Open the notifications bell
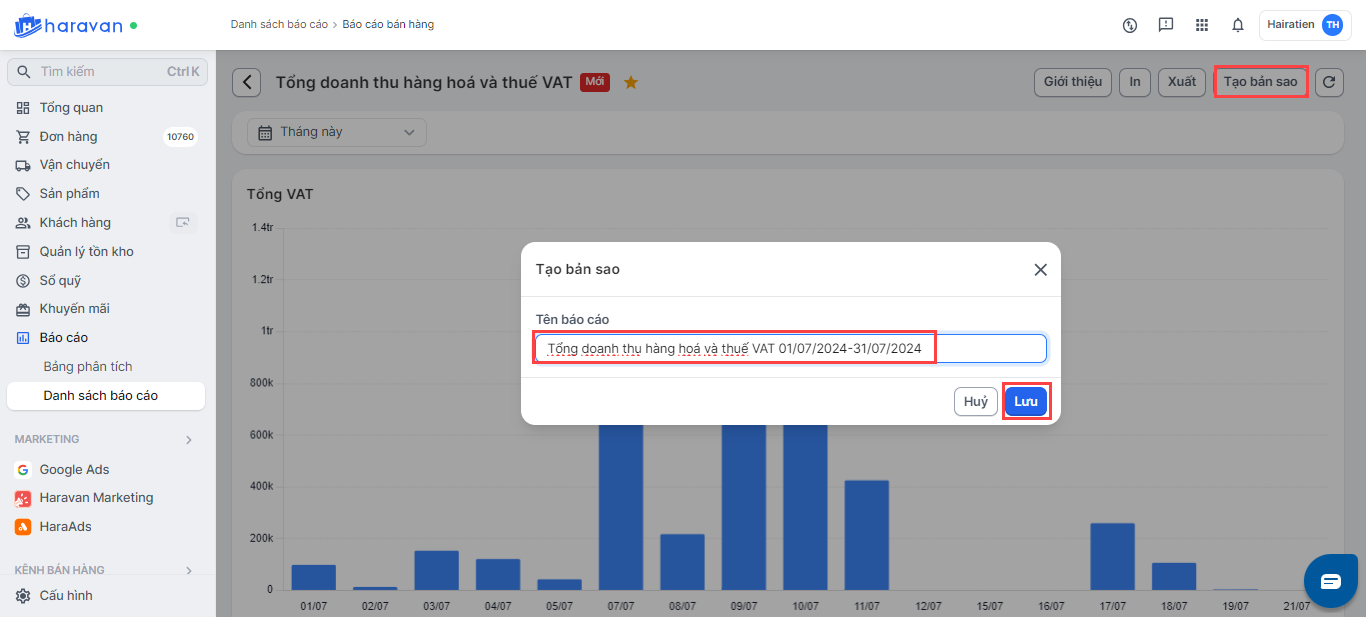 (x=1238, y=25)
